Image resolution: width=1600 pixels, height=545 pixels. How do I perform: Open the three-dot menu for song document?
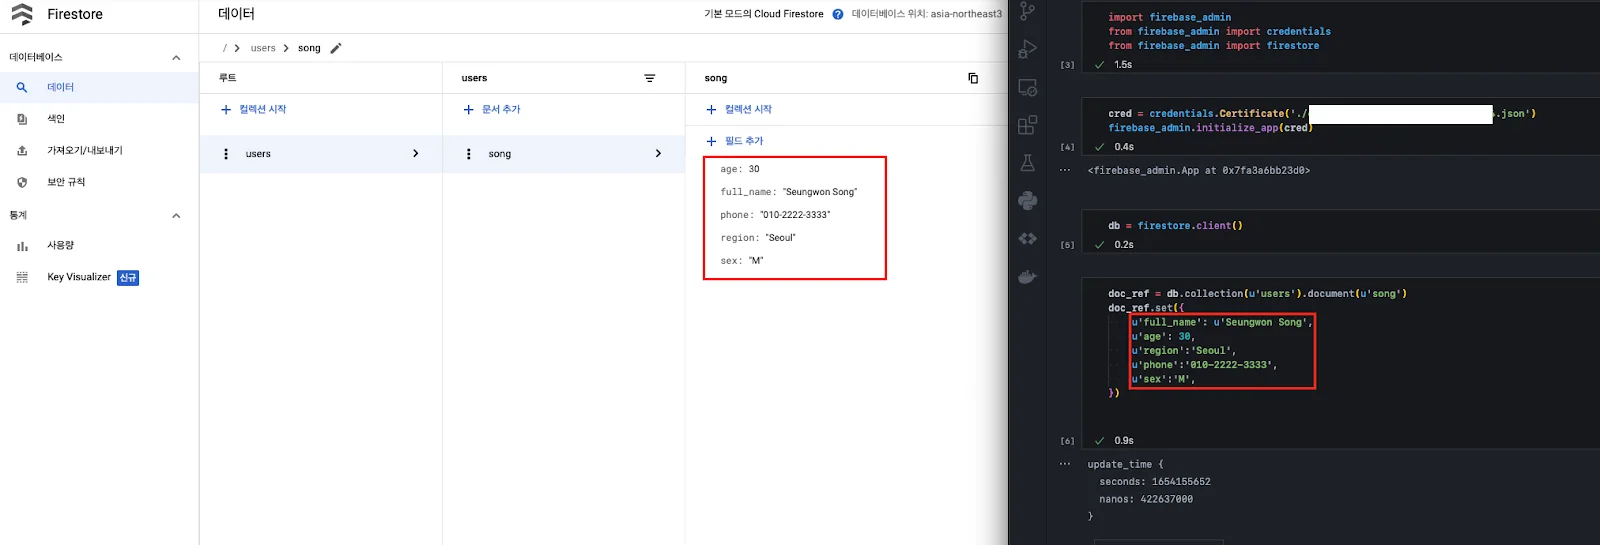(469, 154)
